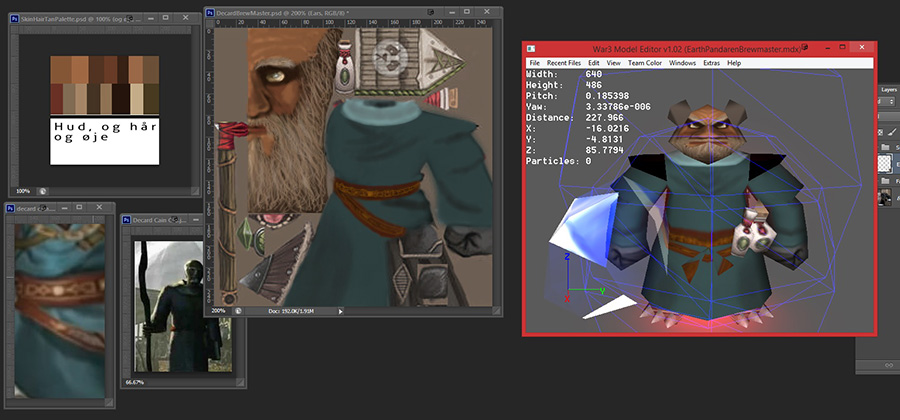Open the Extras menu in War3 Model Editor
Image resolution: width=900 pixels, height=420 pixels.
(712, 63)
